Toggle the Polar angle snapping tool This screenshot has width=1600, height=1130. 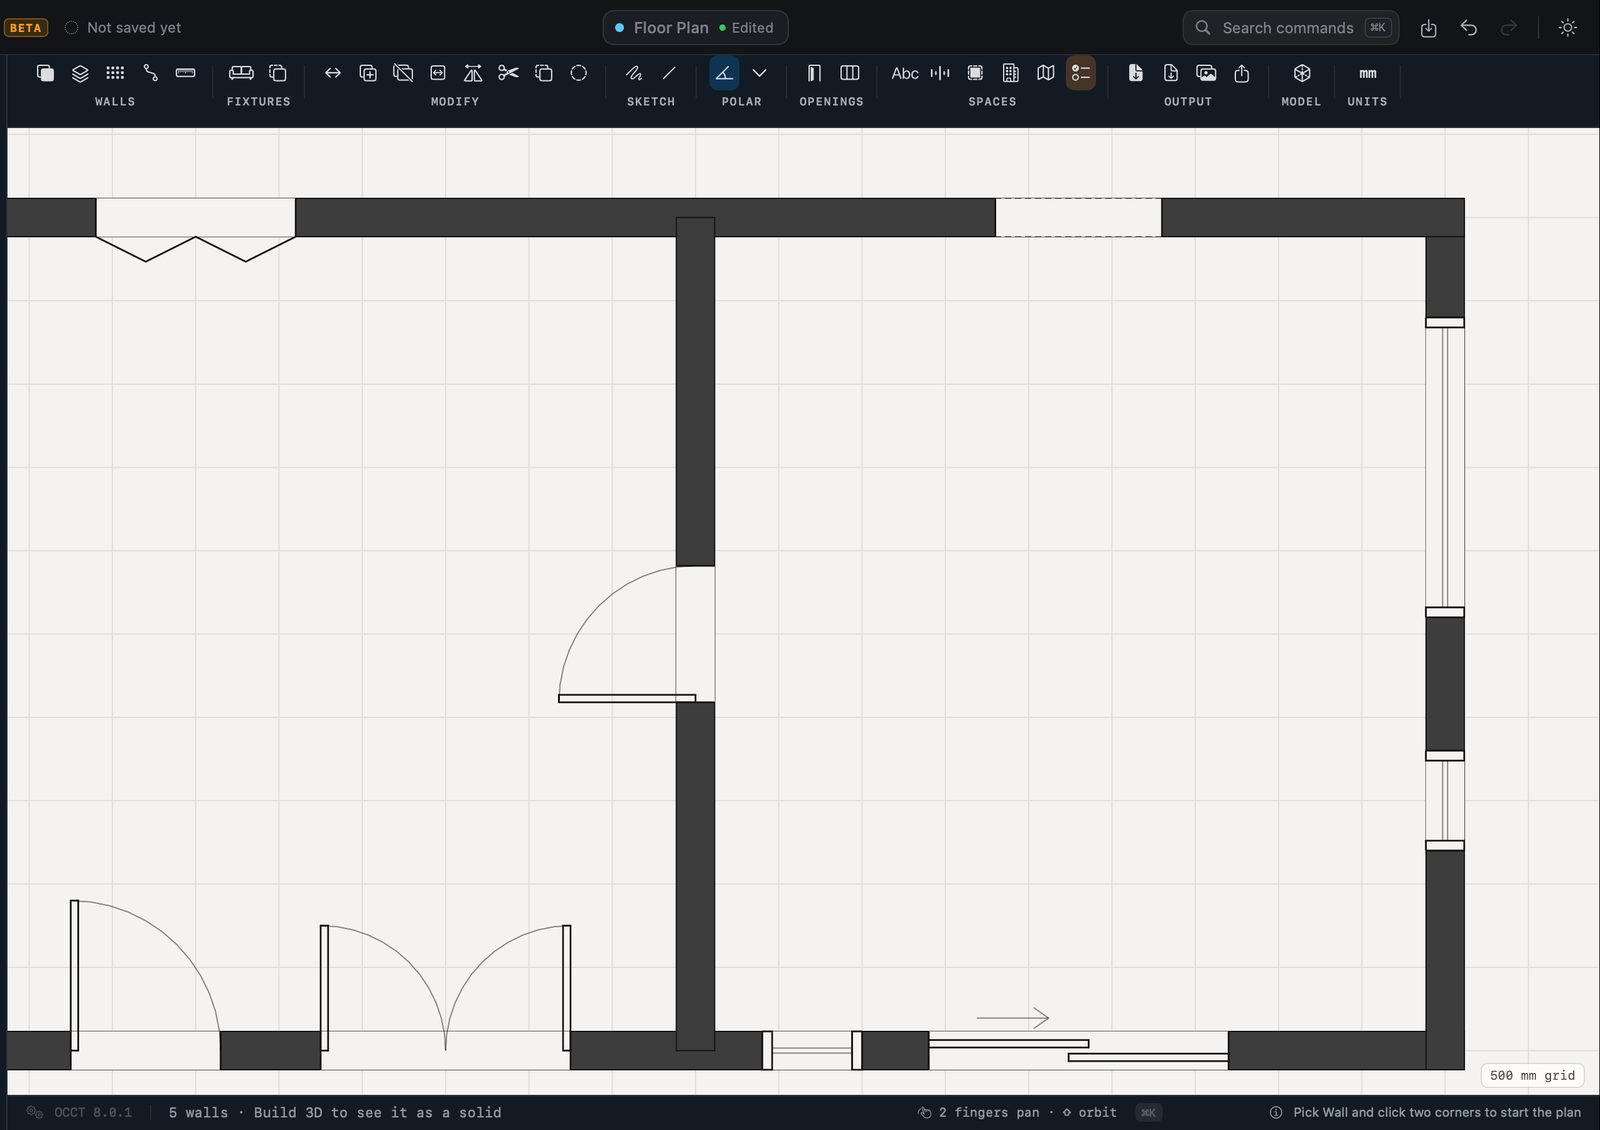(x=724, y=73)
